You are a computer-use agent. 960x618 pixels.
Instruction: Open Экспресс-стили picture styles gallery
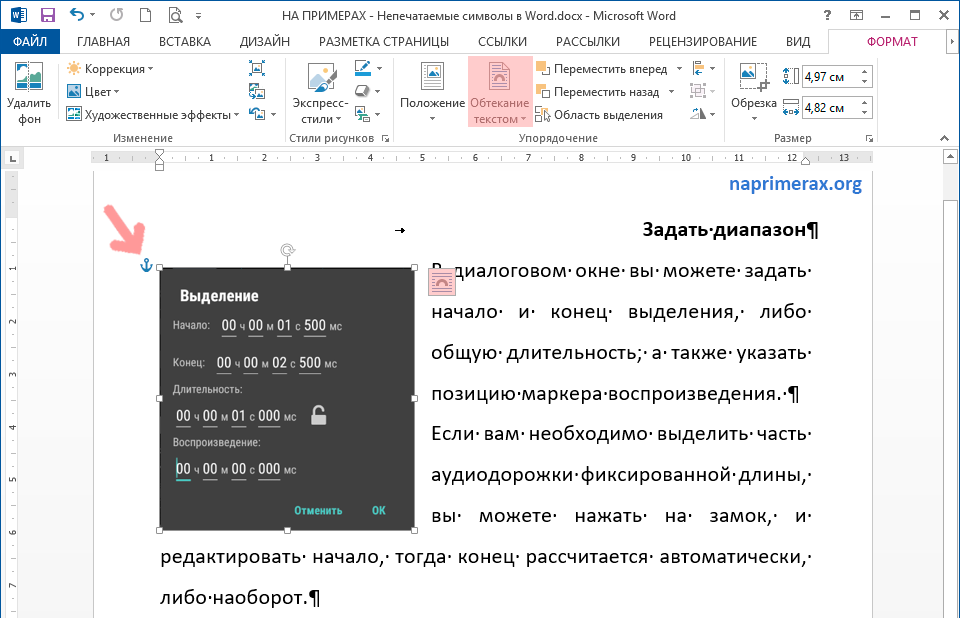click(320, 94)
